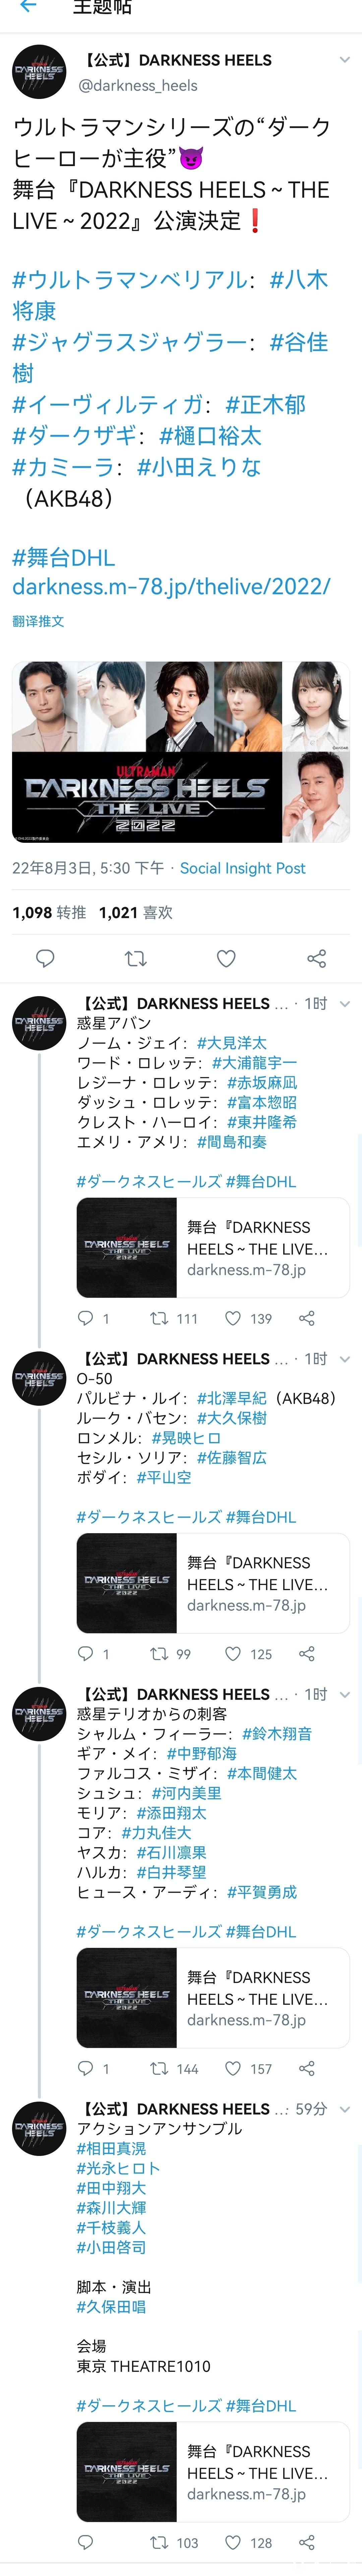The height and width of the screenshot is (2576, 362).
Task: Like the main tweet with heart icon
Action: click(226, 958)
